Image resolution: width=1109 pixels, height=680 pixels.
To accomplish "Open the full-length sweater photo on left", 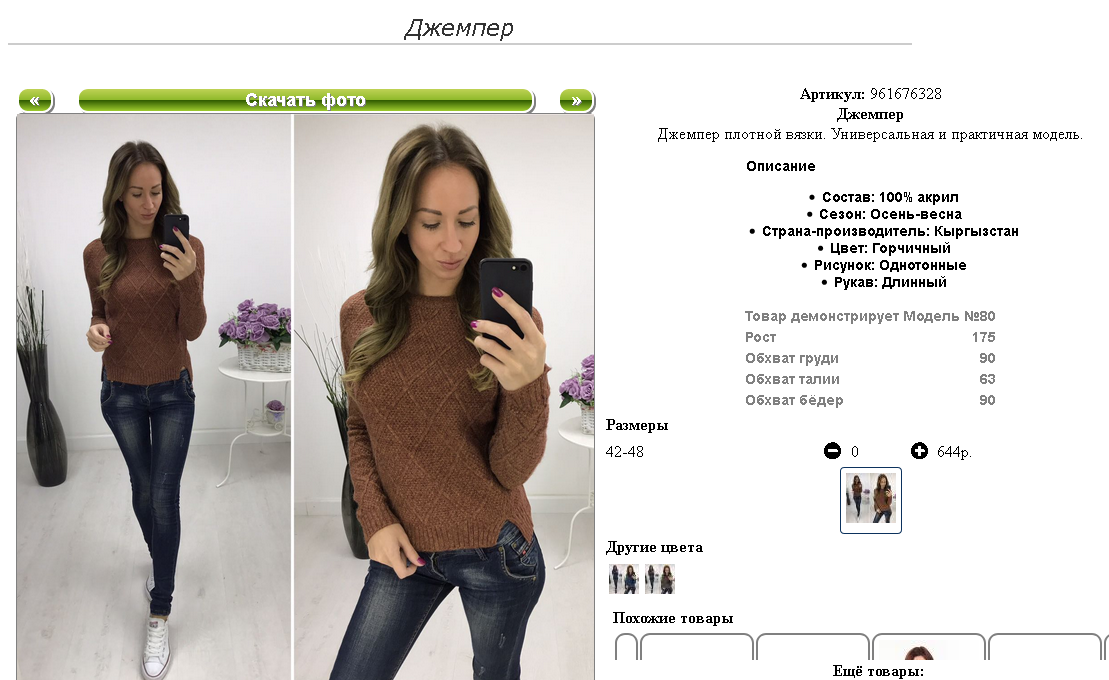I will click(154, 397).
